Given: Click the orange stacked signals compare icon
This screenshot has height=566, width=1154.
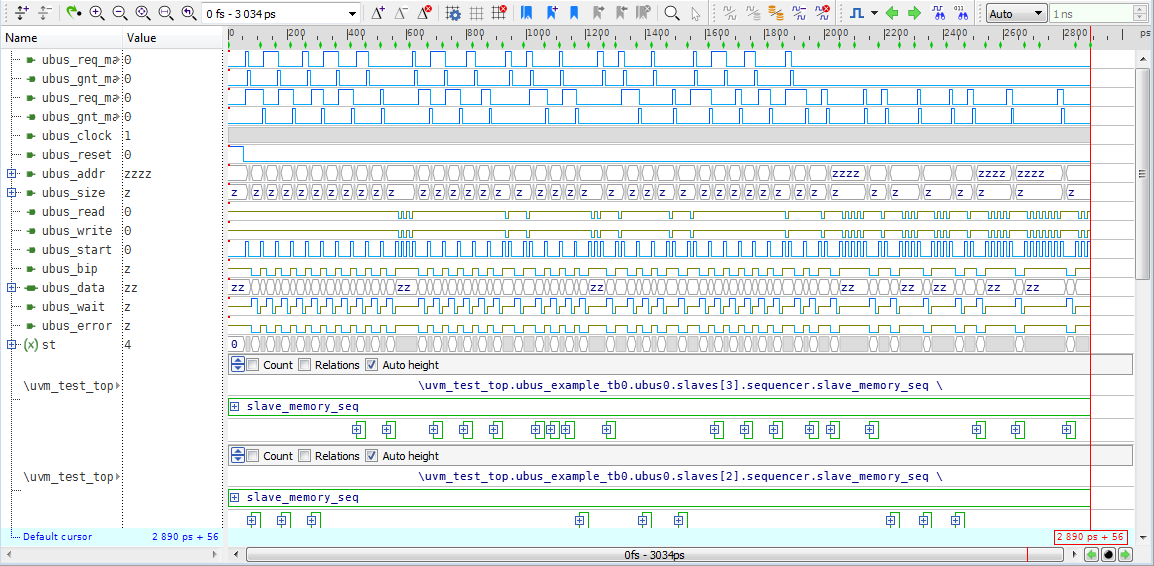Looking at the screenshot, I should [x=776, y=13].
